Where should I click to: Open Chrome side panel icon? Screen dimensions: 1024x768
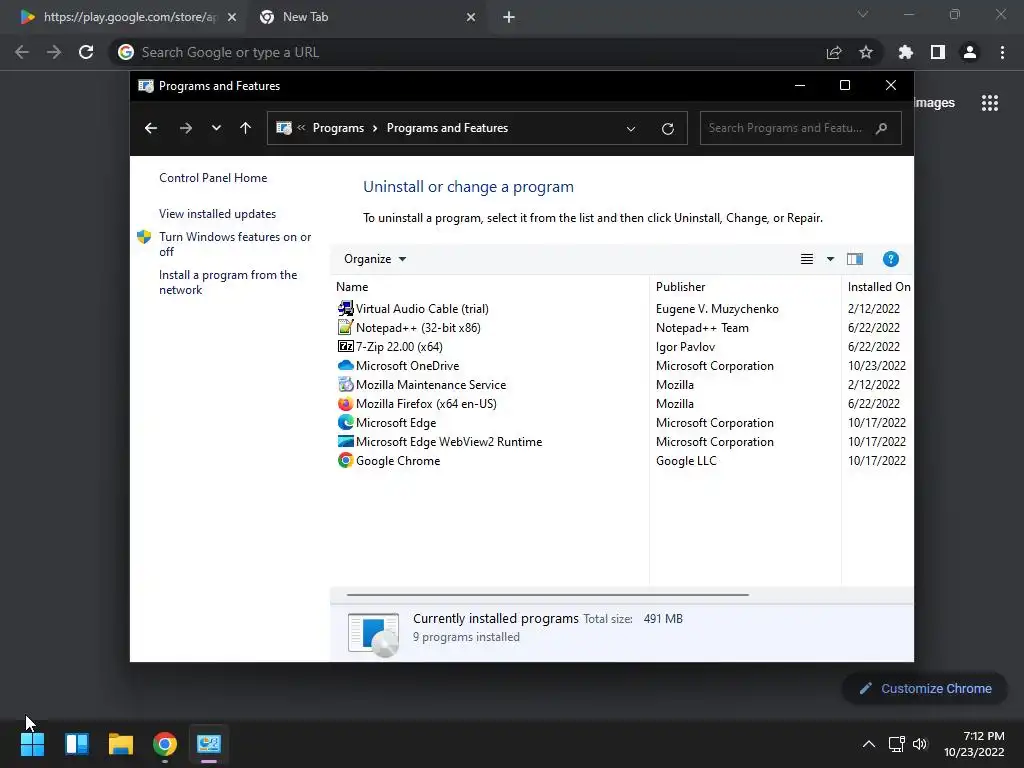[938, 52]
